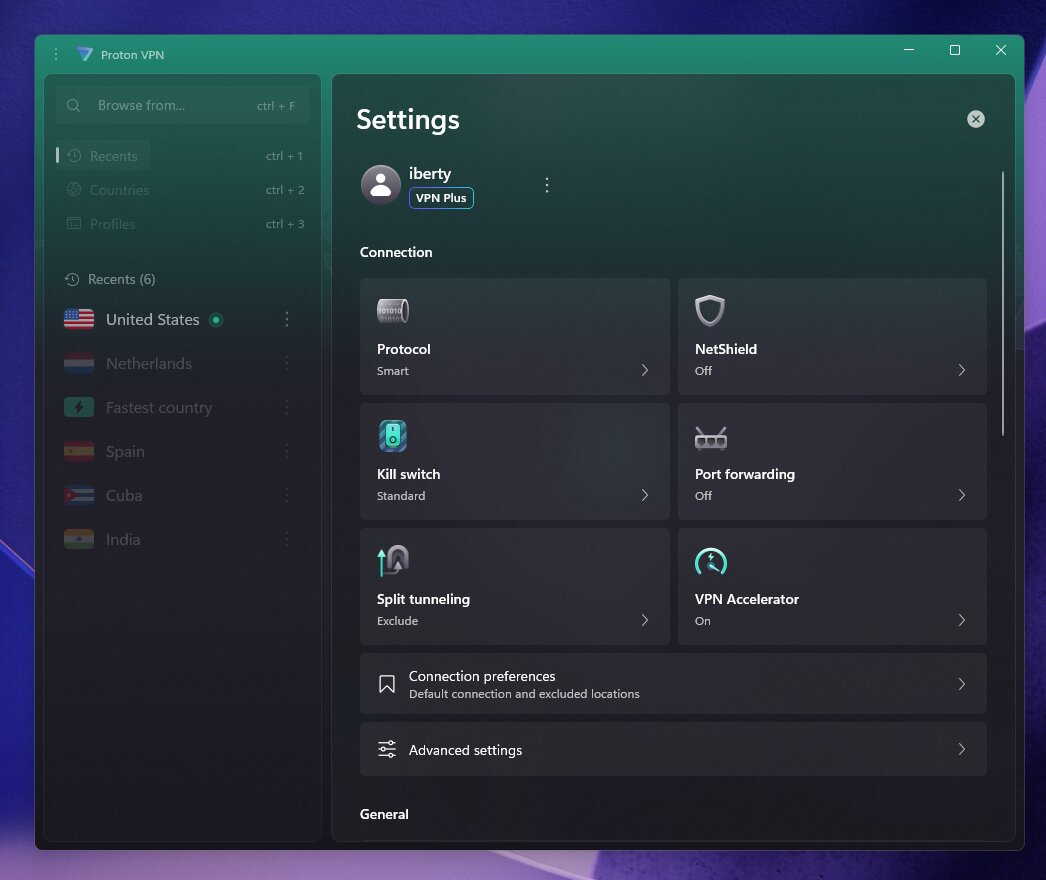This screenshot has height=880, width=1046.
Task: Click the Kill switch icon
Action: [x=393, y=436]
